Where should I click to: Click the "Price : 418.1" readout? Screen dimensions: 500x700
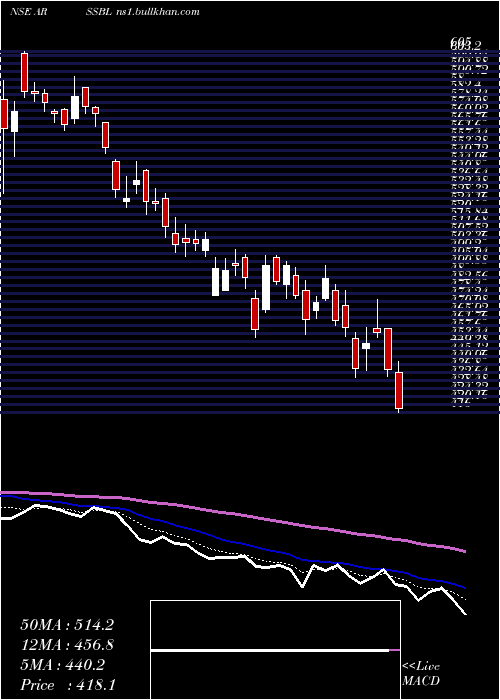[x=67, y=685]
